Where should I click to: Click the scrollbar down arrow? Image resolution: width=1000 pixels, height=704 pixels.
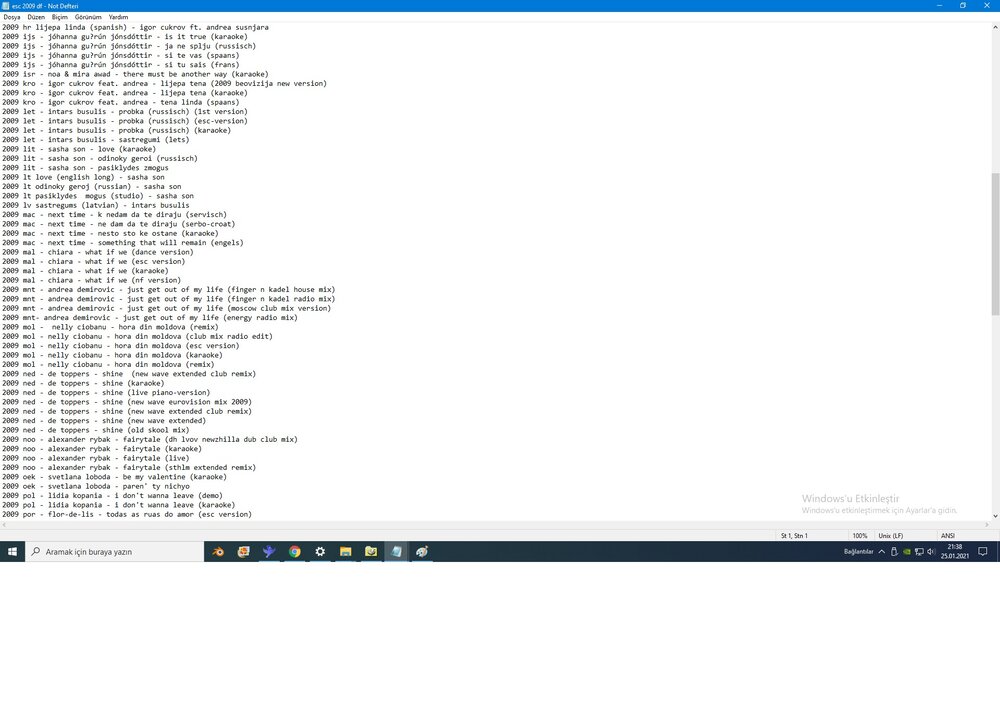point(994,515)
